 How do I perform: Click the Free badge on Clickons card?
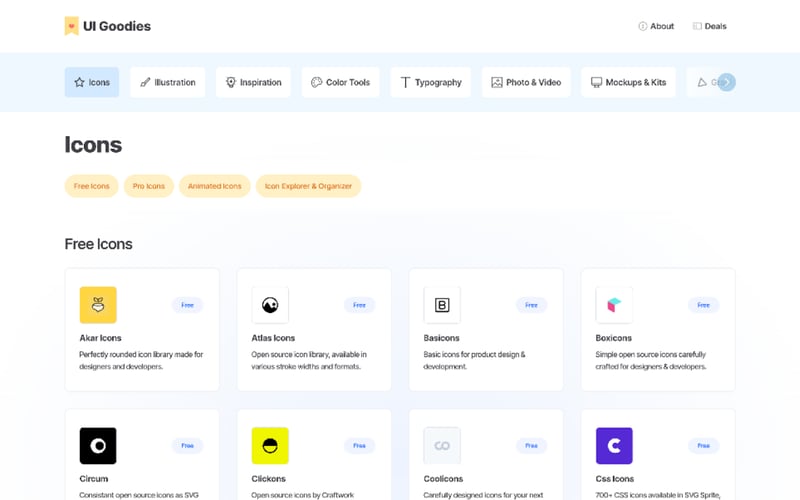(x=359, y=446)
